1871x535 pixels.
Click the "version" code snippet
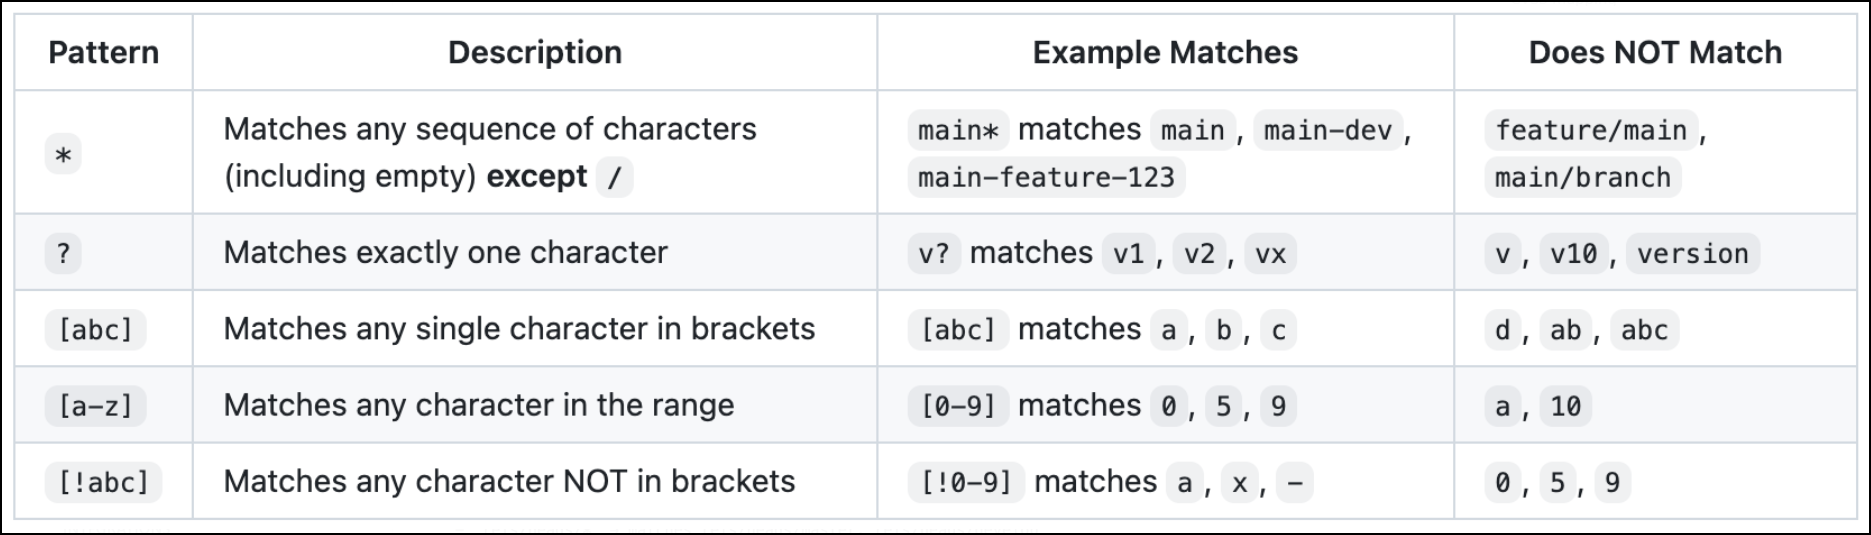(x=1692, y=254)
